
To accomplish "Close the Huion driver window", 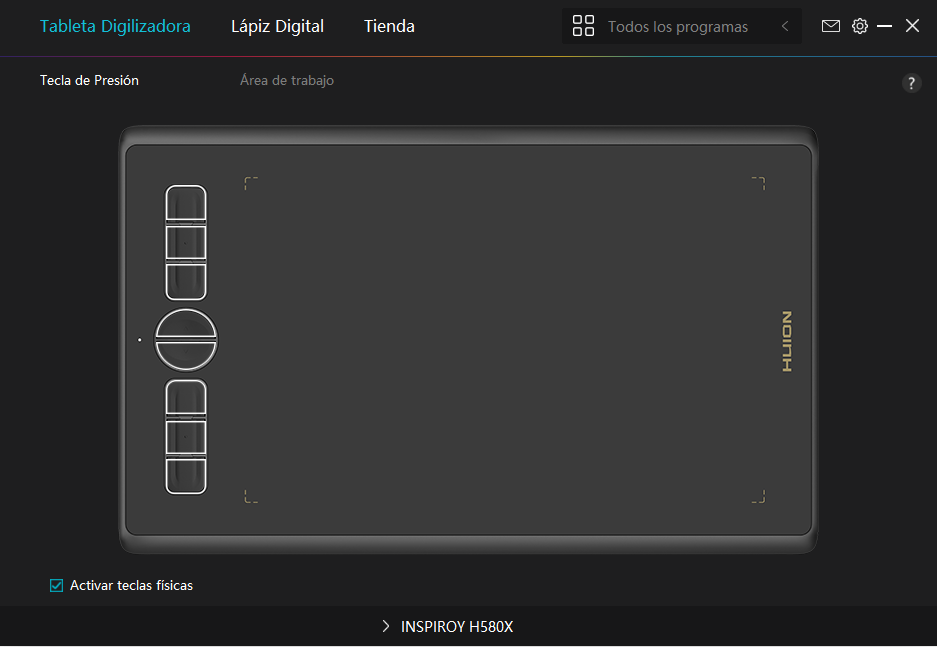I will [912, 26].
